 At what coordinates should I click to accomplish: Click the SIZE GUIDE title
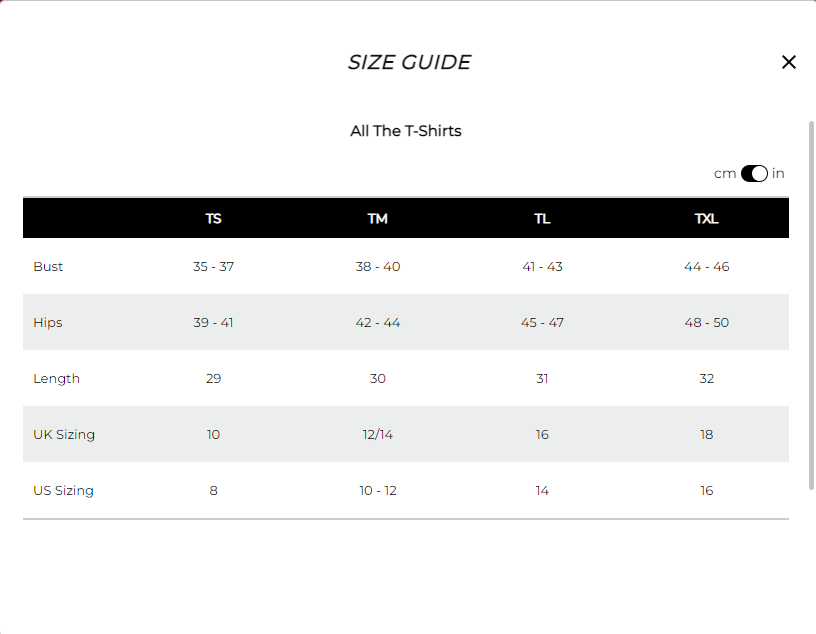409,62
